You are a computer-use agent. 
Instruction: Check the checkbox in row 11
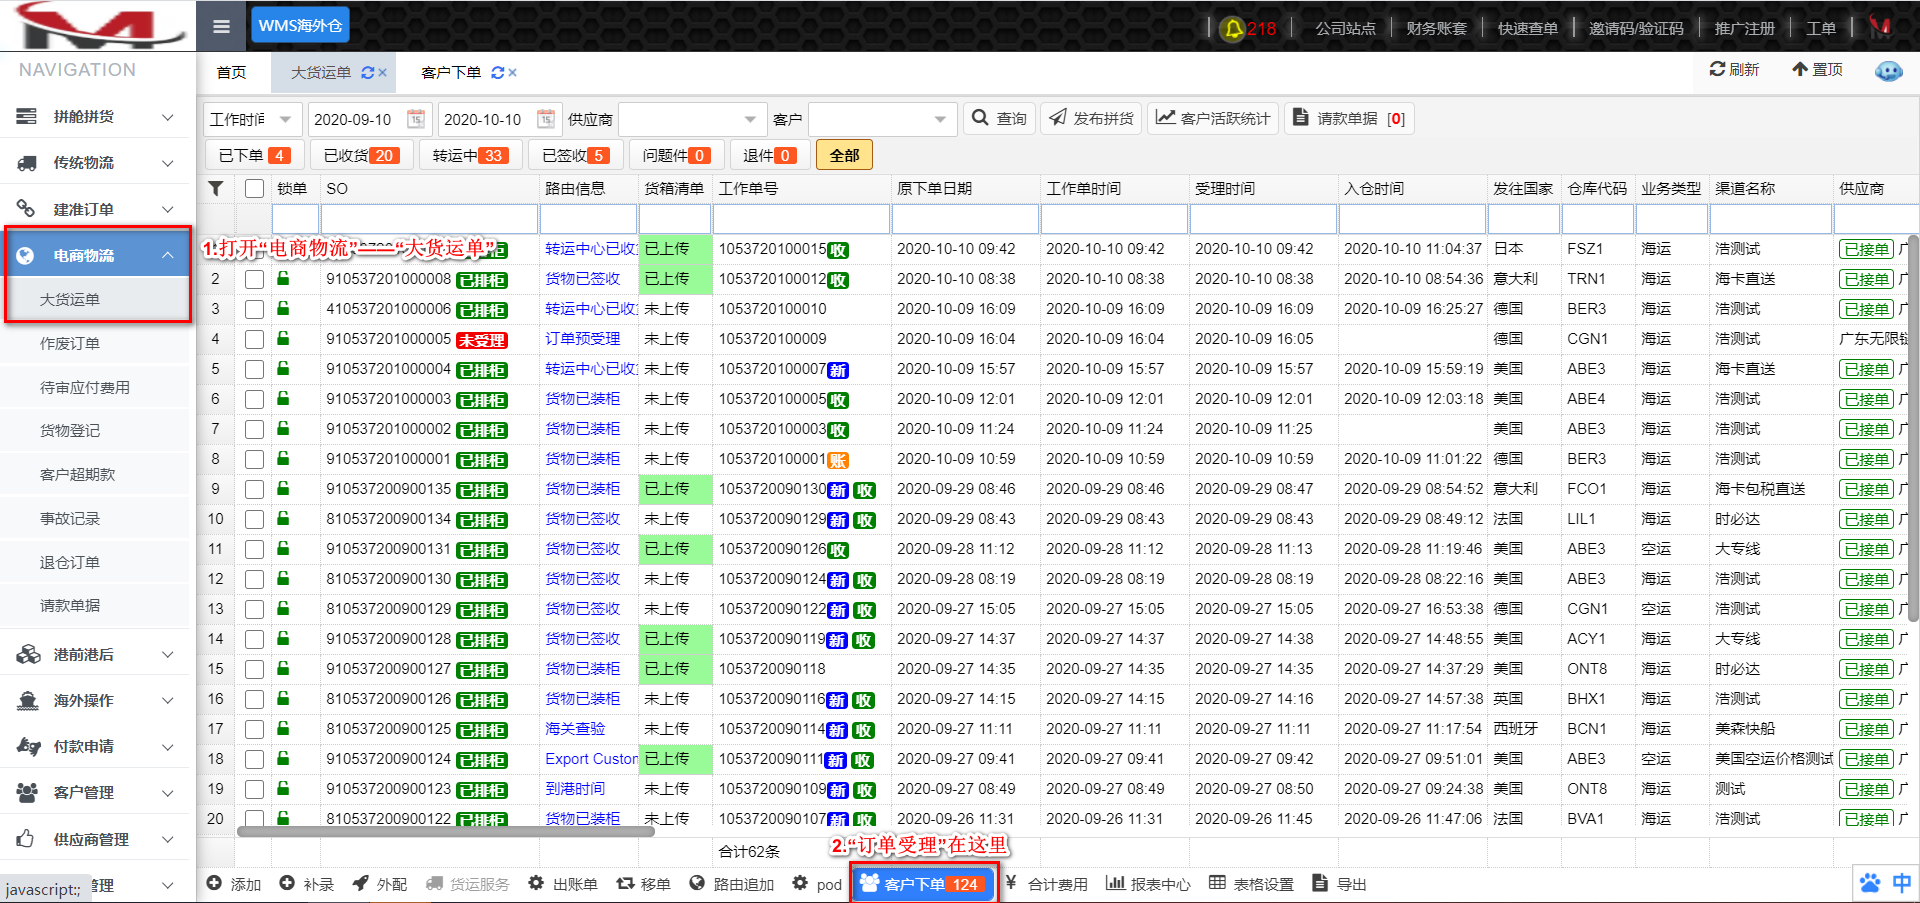255,549
